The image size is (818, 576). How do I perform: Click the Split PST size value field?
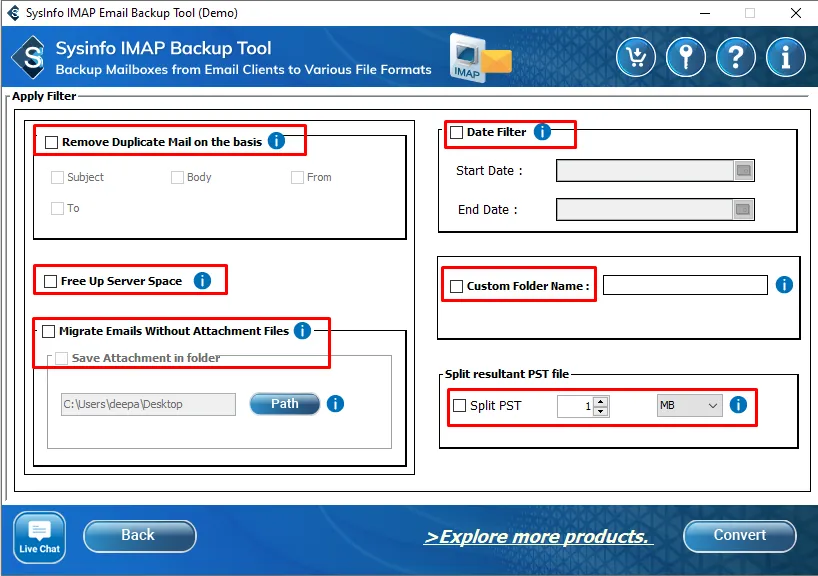576,406
